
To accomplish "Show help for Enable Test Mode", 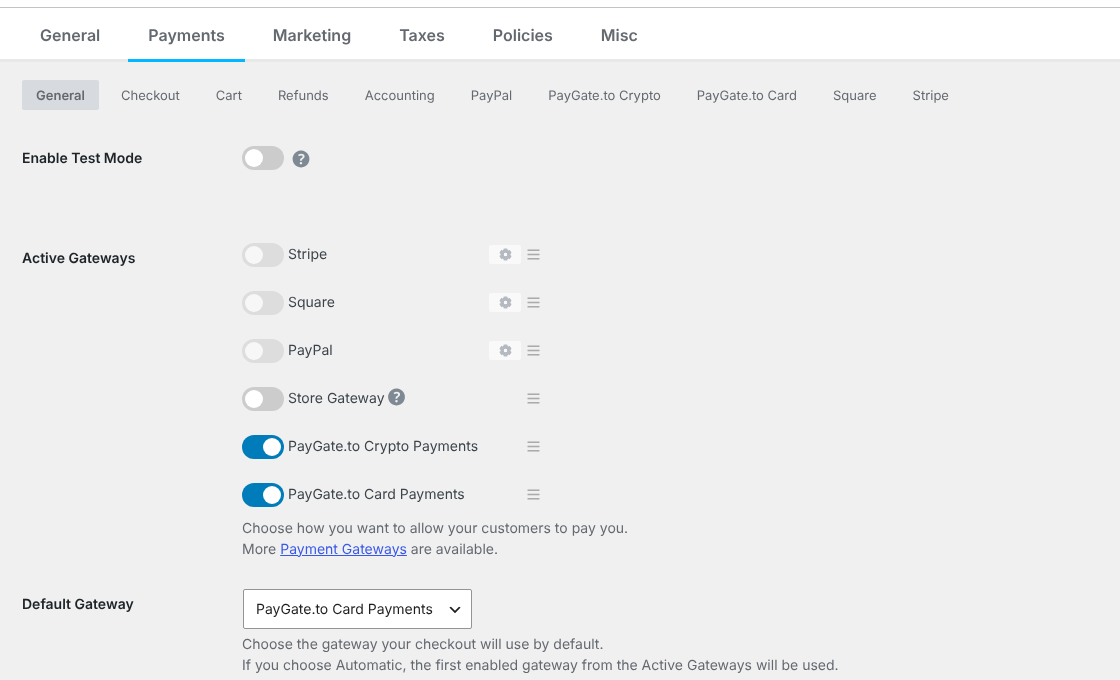I will (x=301, y=159).
